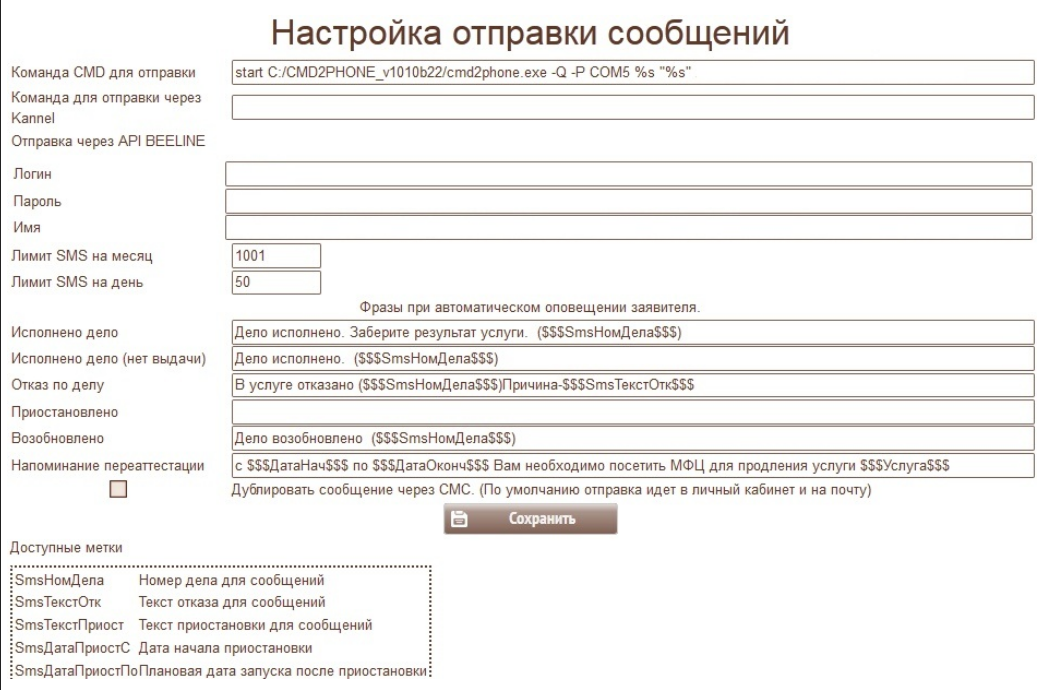The height and width of the screenshot is (690, 1047).
Task: Click the Возобновлено phrase field
Action: click(631, 439)
